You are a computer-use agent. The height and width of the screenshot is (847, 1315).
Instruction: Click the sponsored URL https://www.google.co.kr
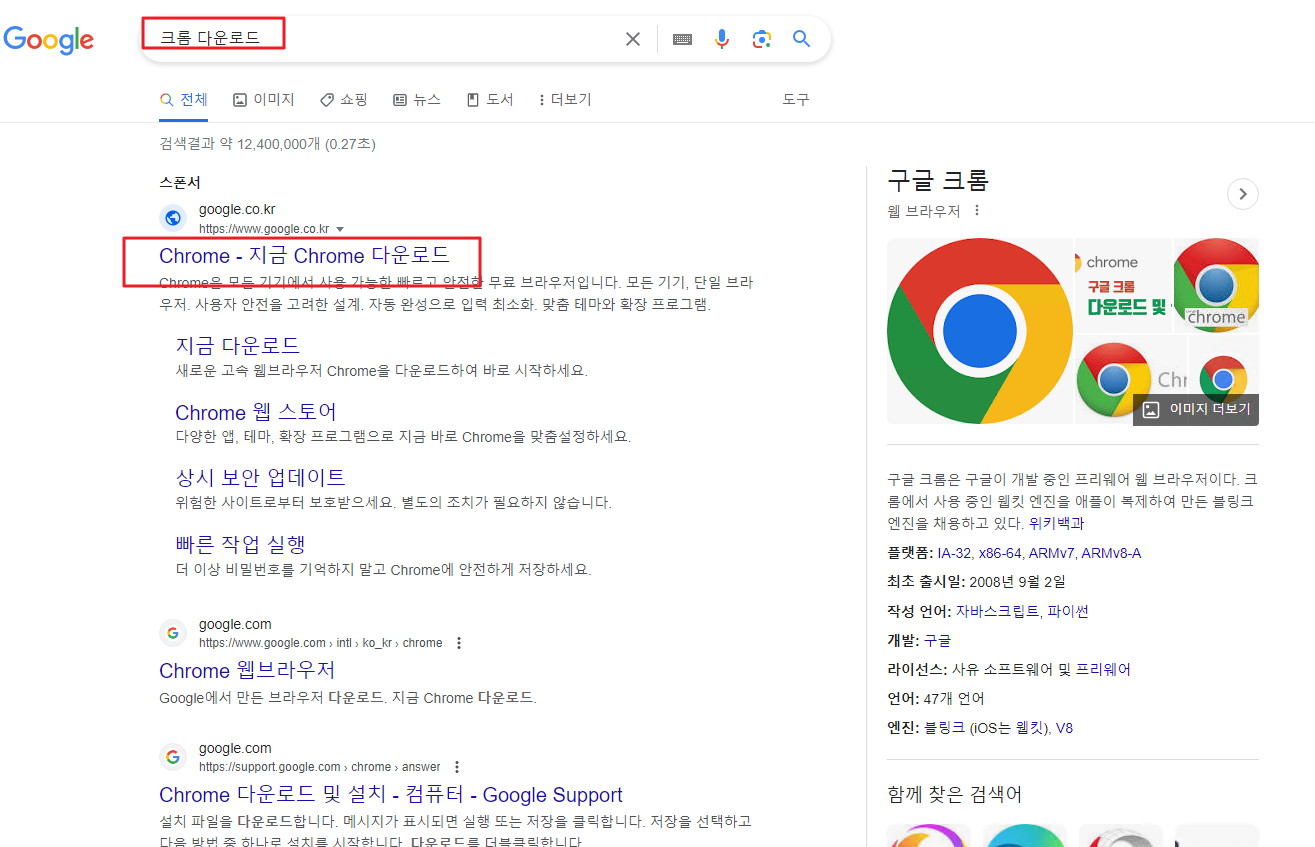tap(264, 229)
